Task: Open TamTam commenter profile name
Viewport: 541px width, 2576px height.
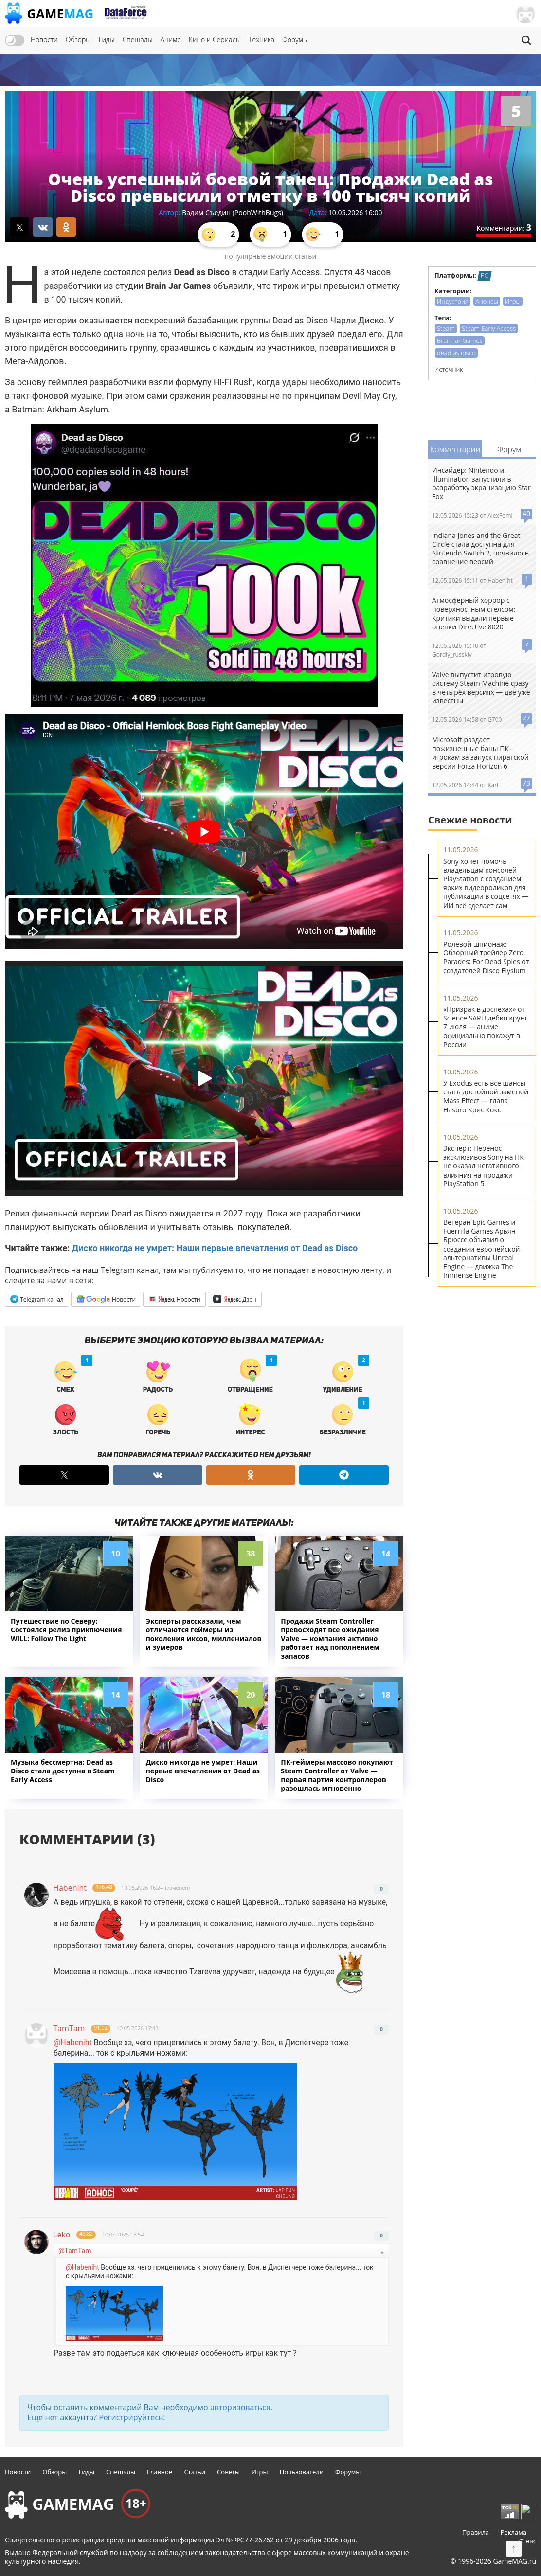Action: (x=69, y=2028)
